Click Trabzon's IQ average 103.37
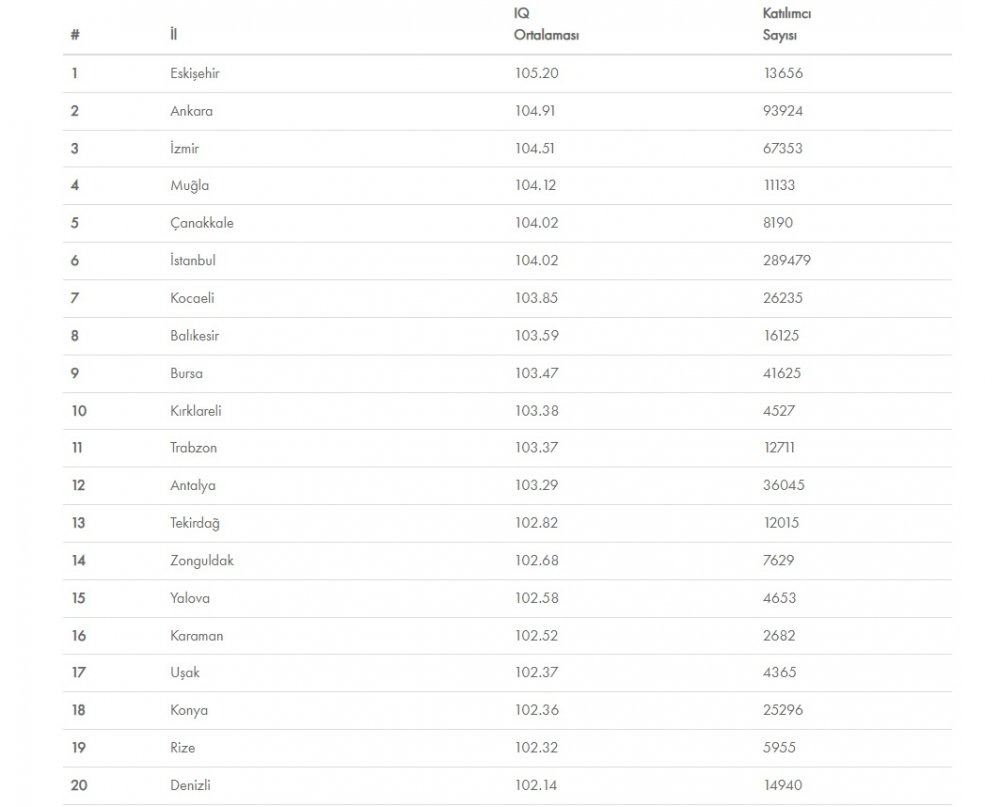The width and height of the screenshot is (1000, 807). [535, 448]
